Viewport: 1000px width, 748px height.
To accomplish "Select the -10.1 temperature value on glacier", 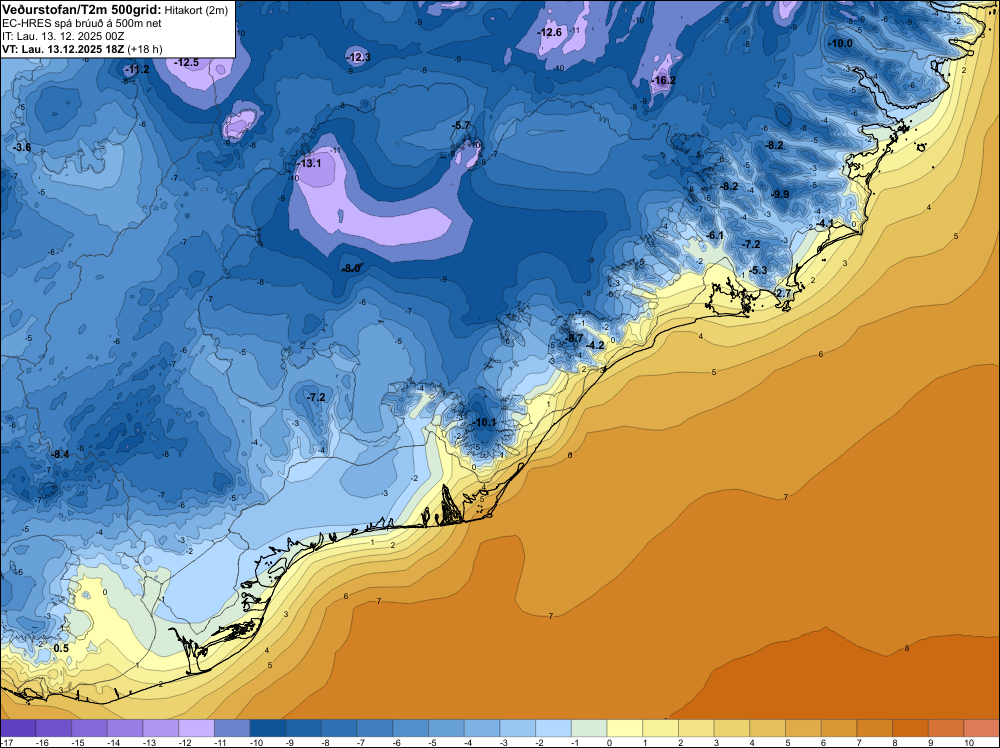I will 484,422.
